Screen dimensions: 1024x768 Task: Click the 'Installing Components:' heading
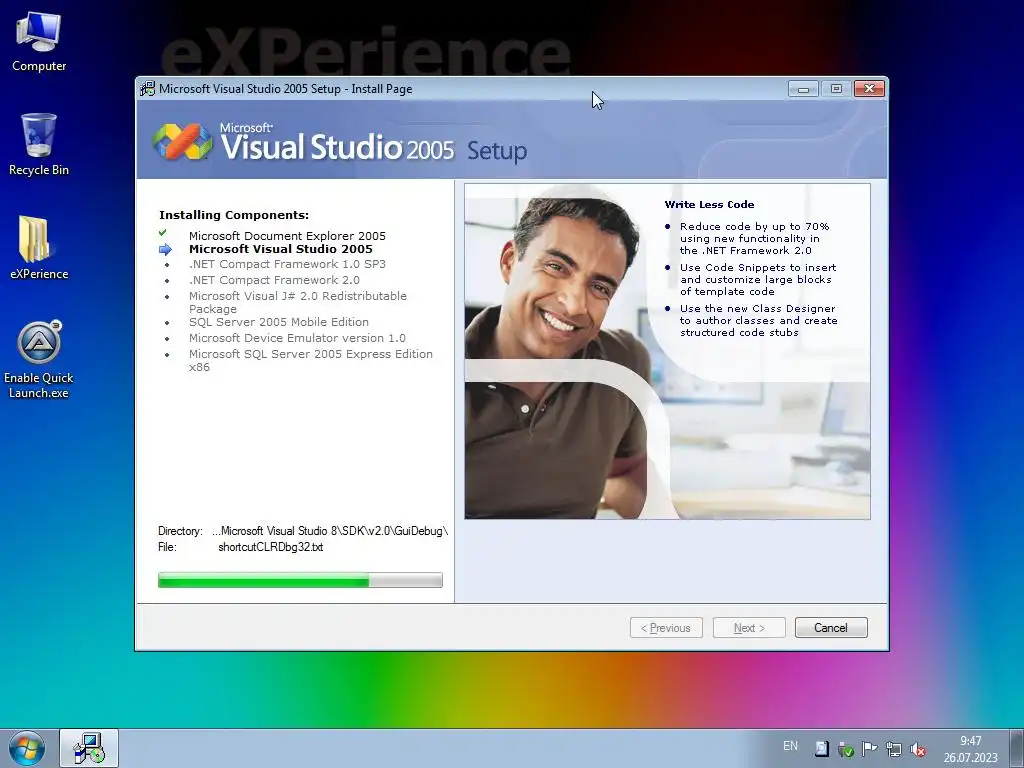tap(234, 215)
